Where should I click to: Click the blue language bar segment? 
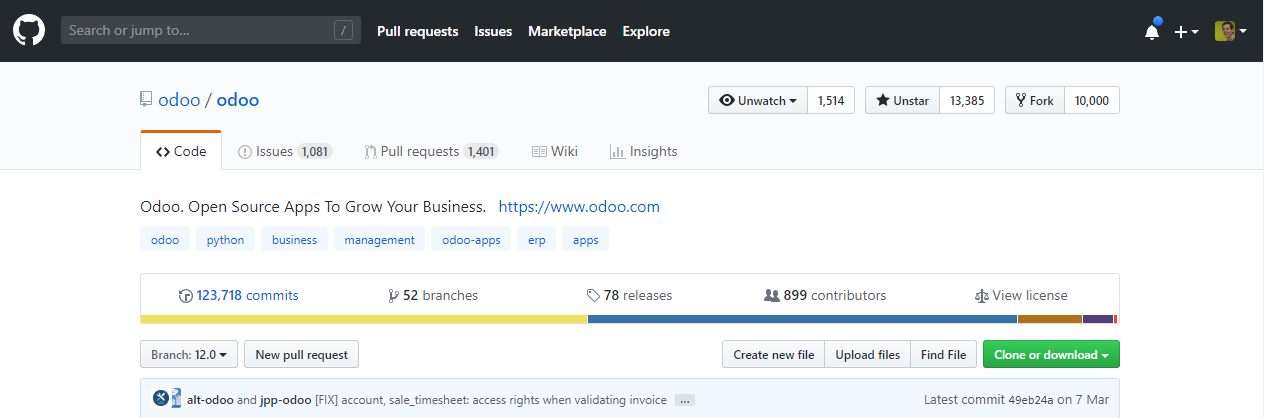point(802,319)
